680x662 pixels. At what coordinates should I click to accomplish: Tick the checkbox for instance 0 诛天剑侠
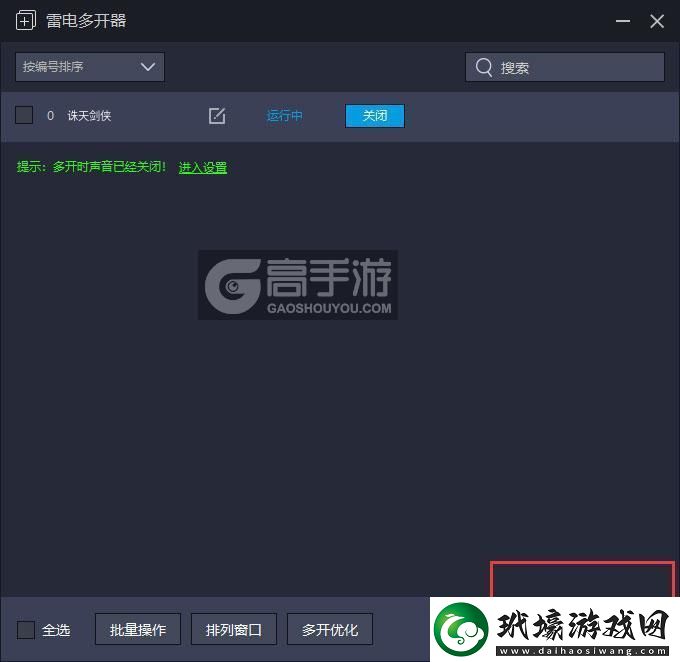[24, 115]
